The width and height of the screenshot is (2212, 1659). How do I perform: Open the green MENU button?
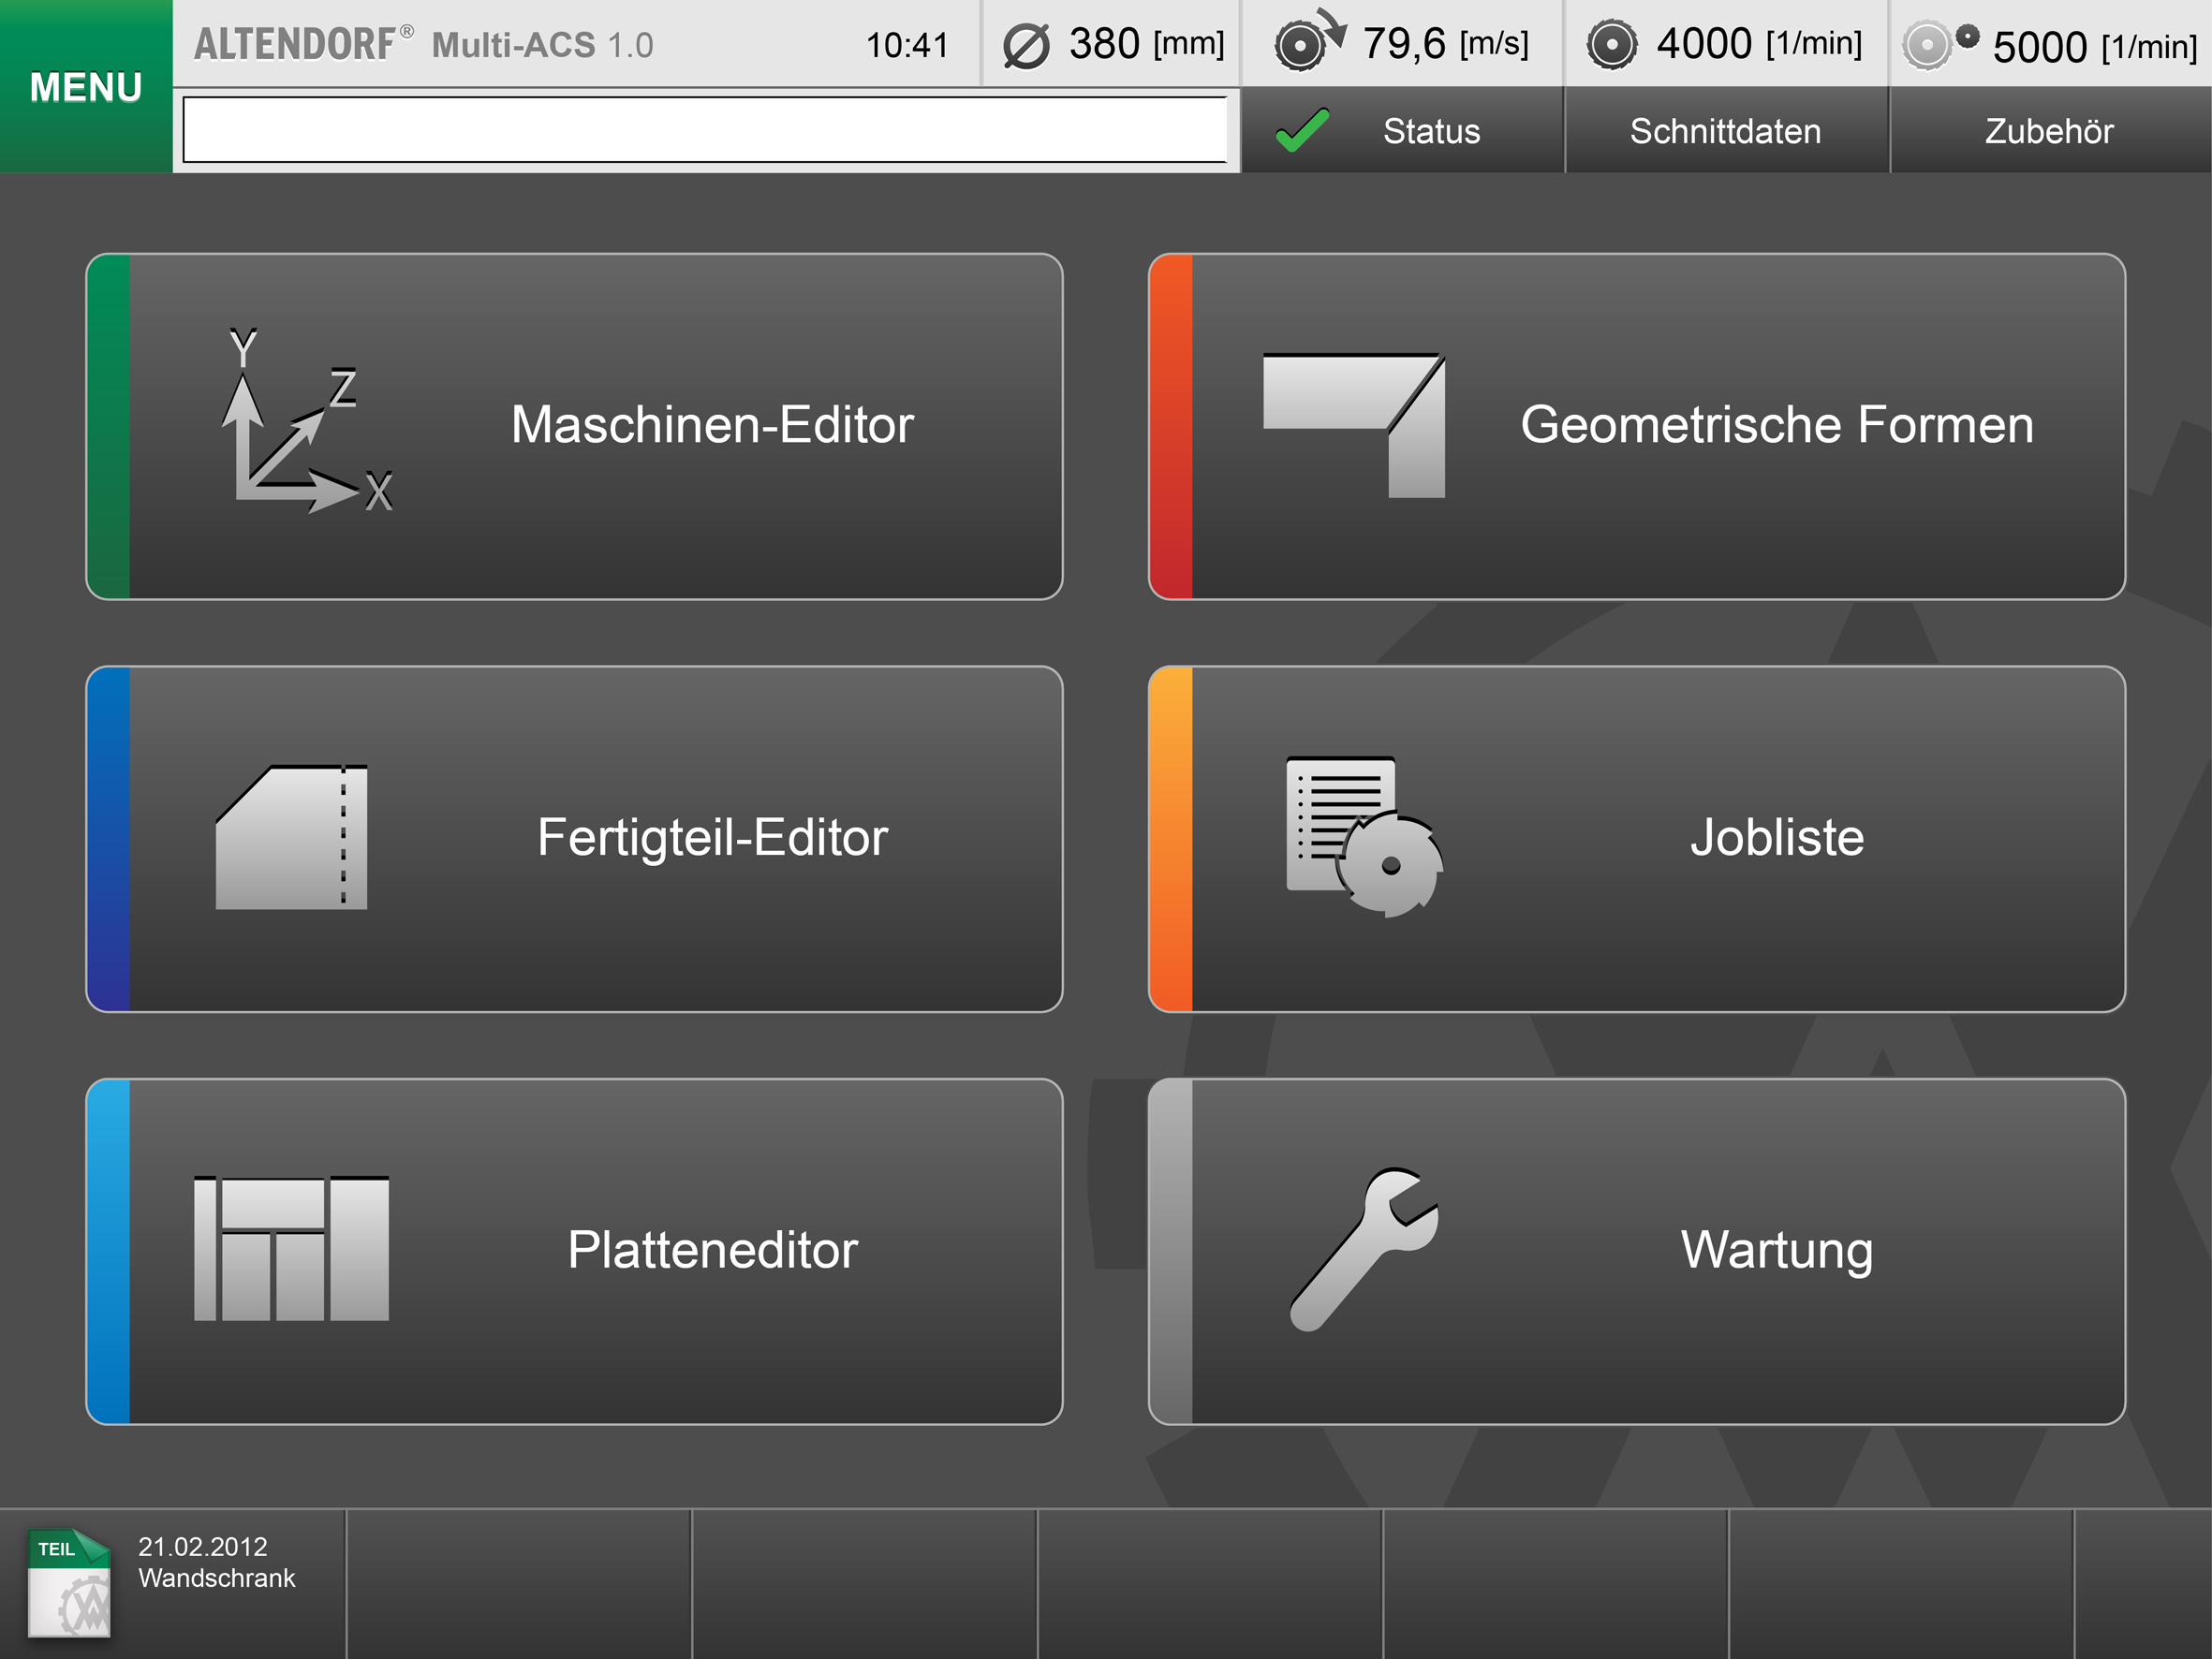(86, 87)
